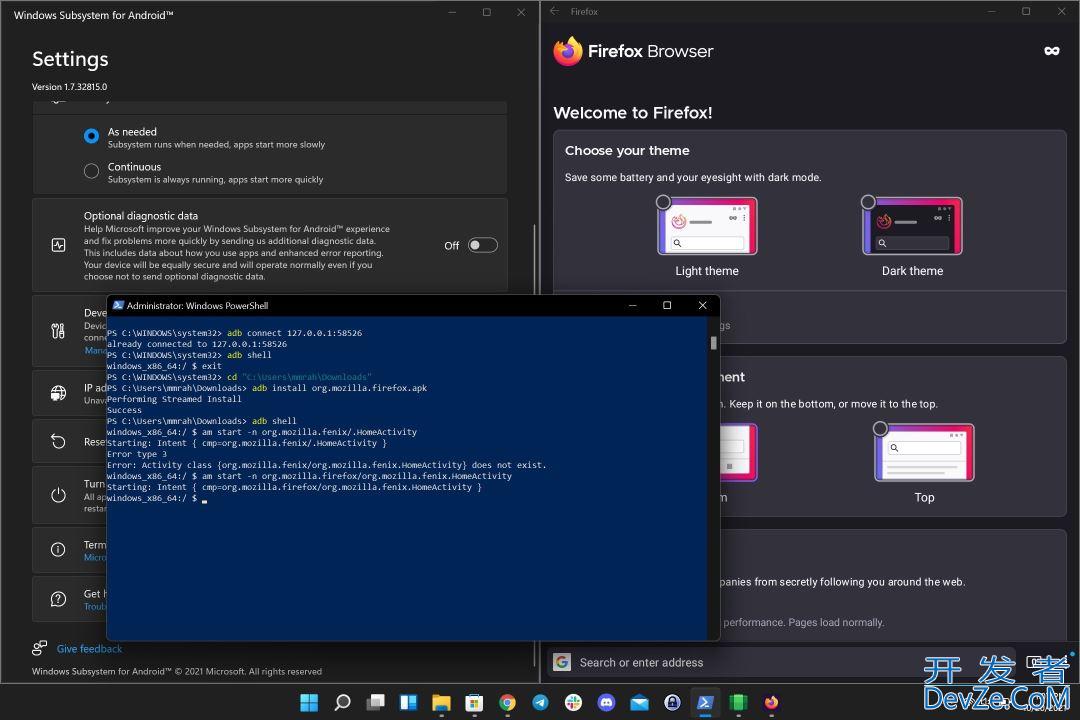Click the 'Optional diagnostic data' heading
Screen dimensions: 1080x720
pyautogui.click(x=141, y=216)
